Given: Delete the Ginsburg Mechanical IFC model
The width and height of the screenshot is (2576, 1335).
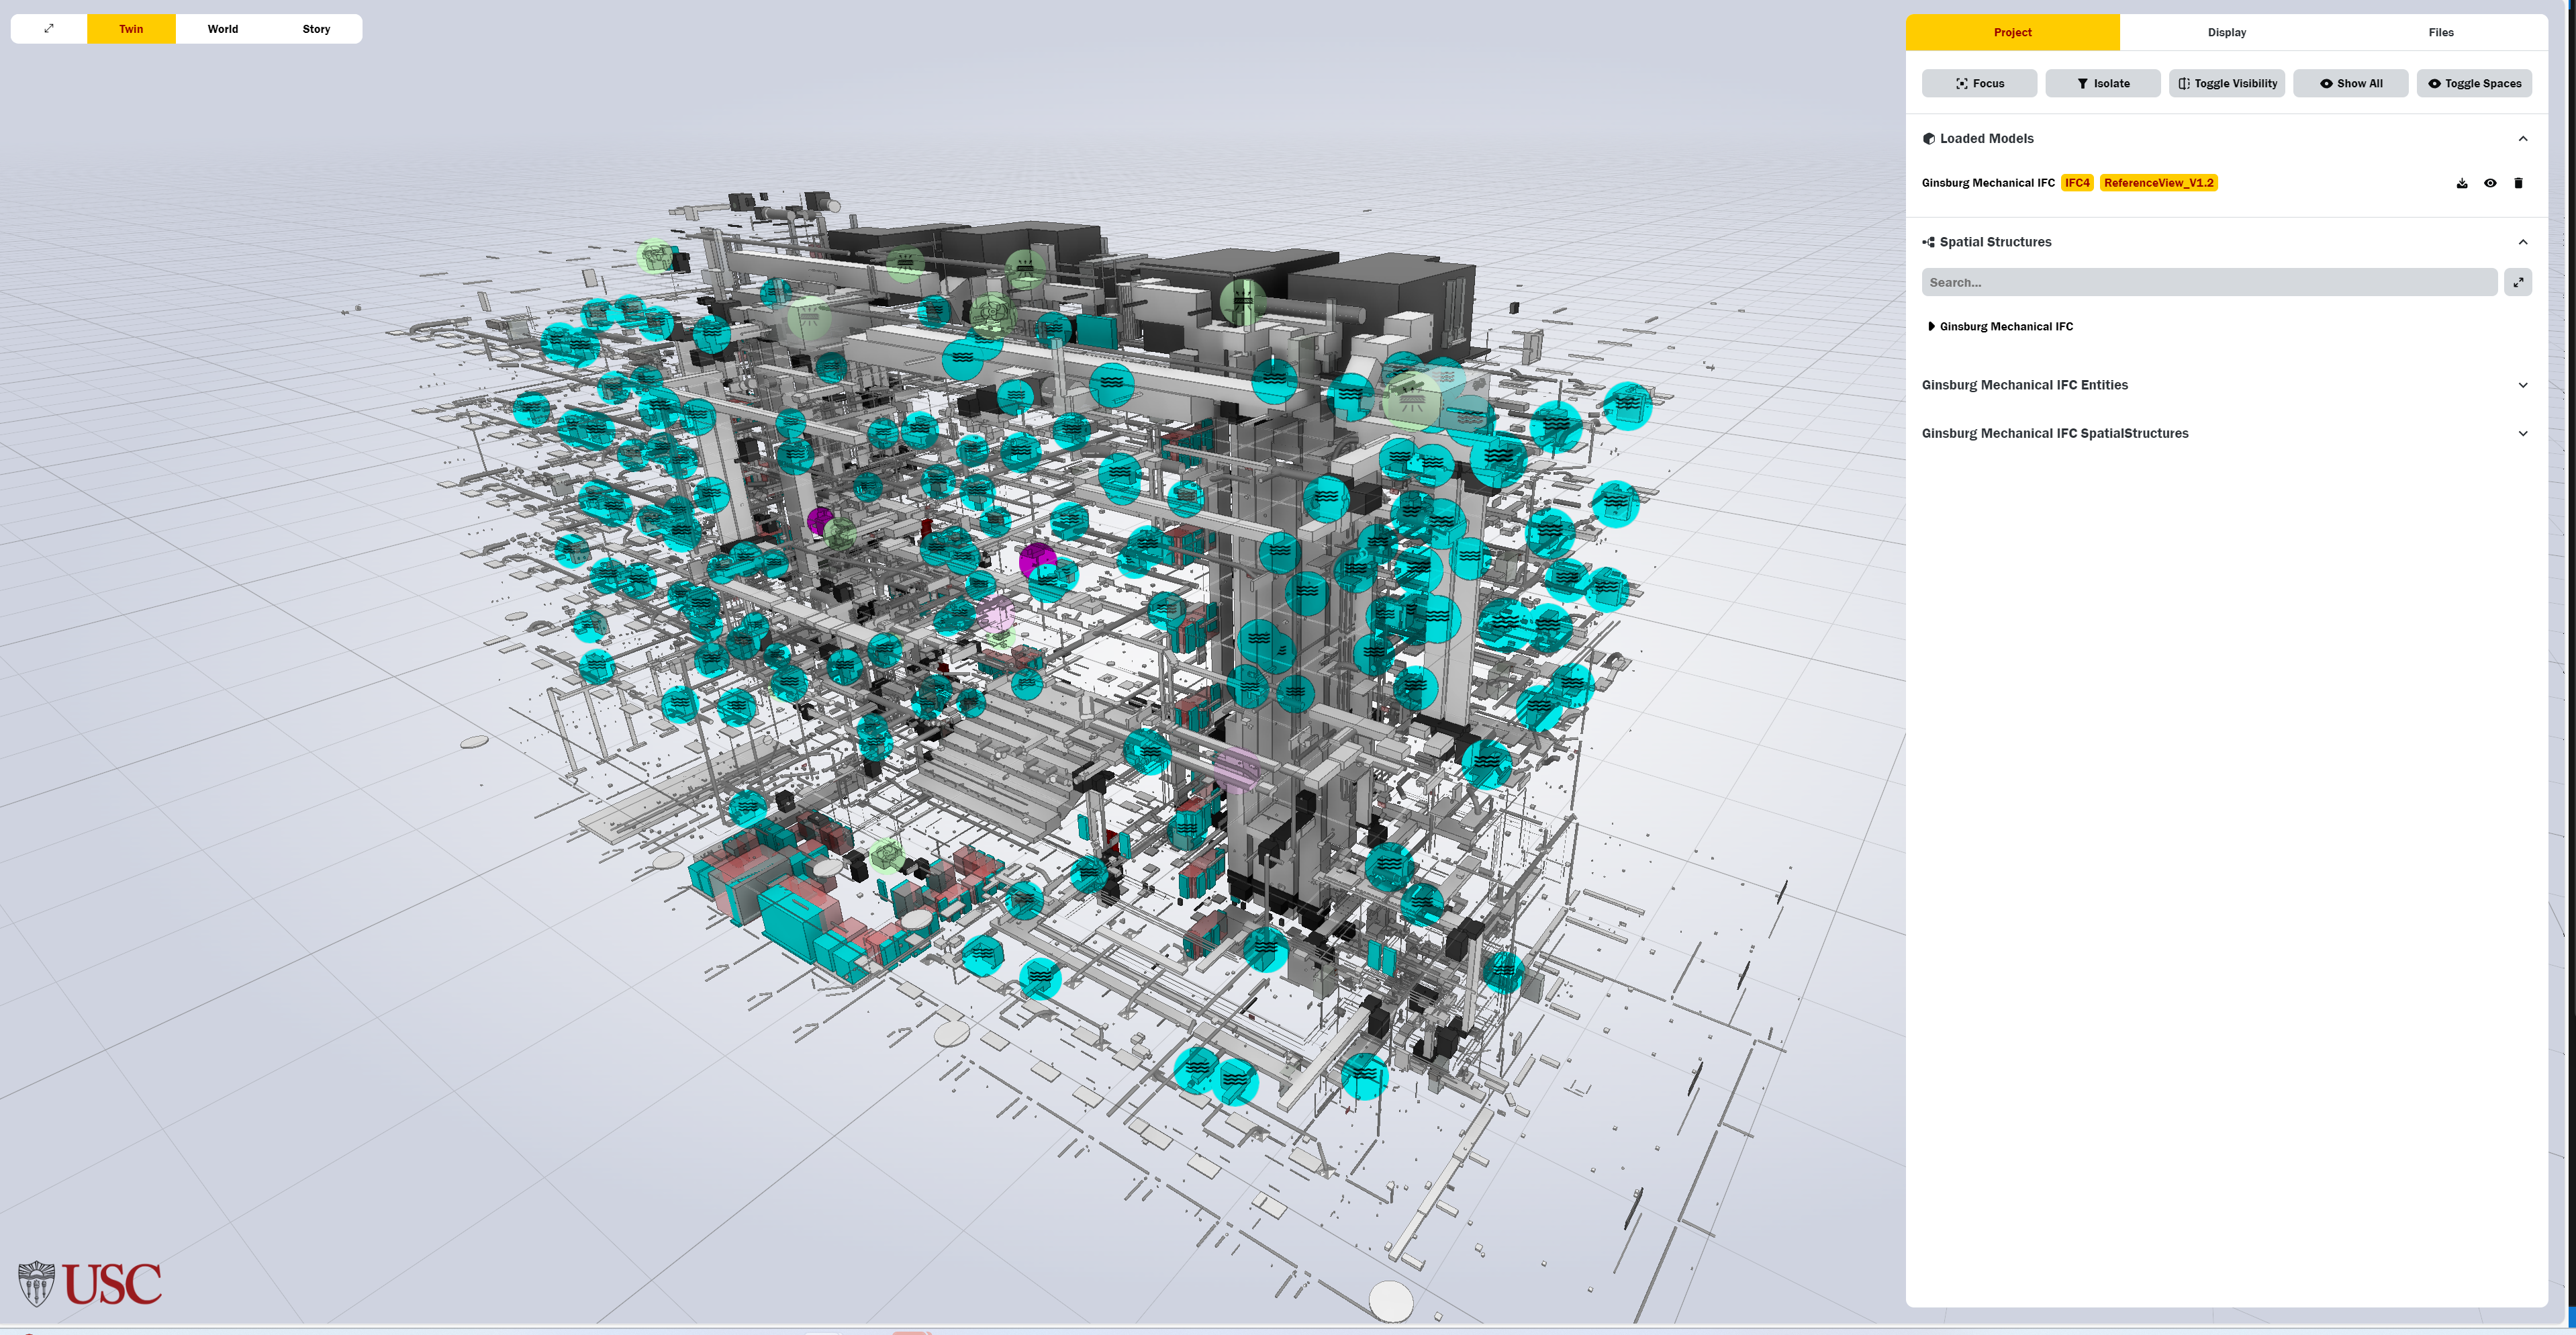Looking at the screenshot, I should [2517, 183].
